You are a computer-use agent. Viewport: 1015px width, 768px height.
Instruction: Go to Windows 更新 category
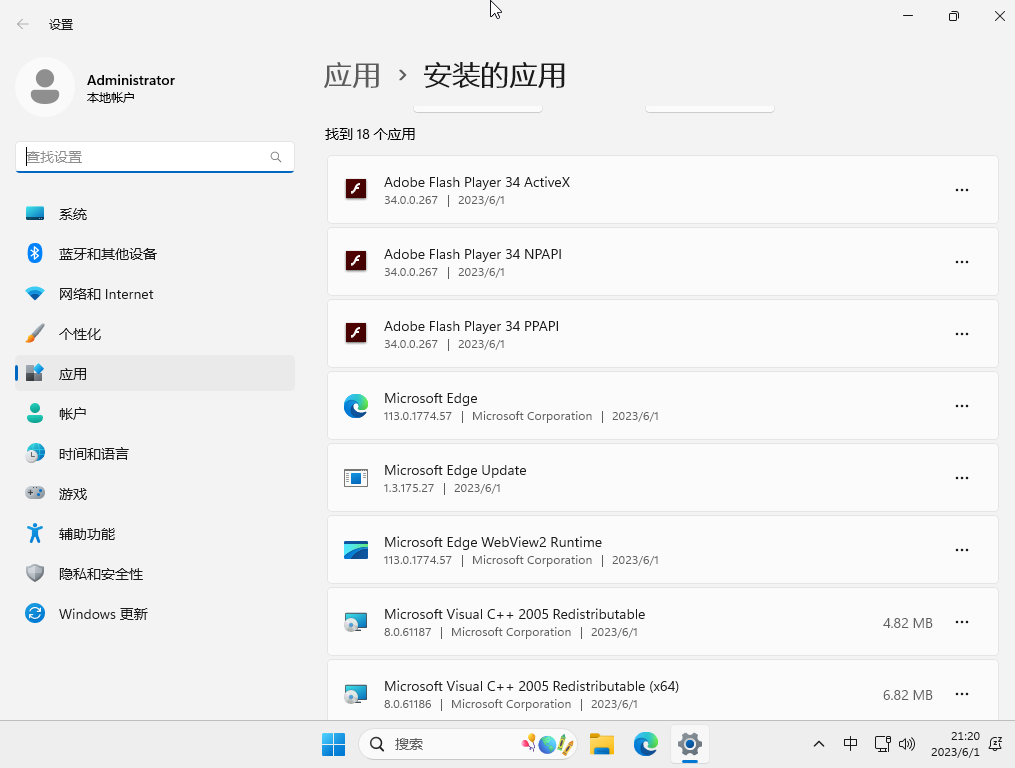[x=155, y=614]
